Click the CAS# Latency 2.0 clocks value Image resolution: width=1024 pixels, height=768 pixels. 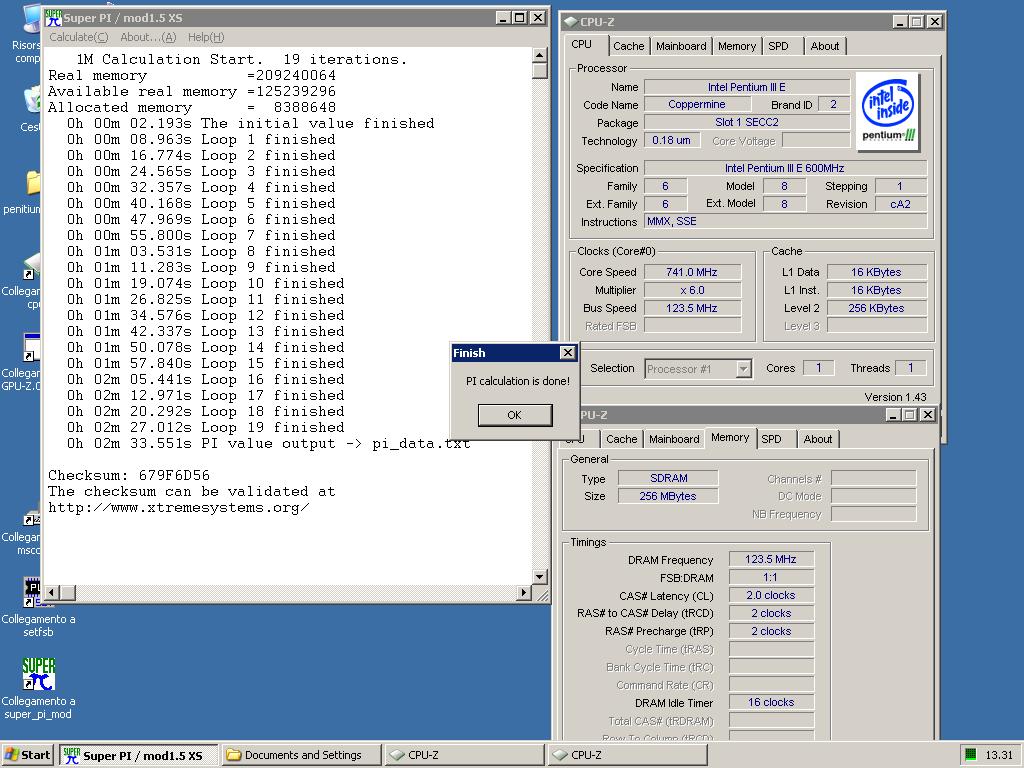[x=771, y=596]
